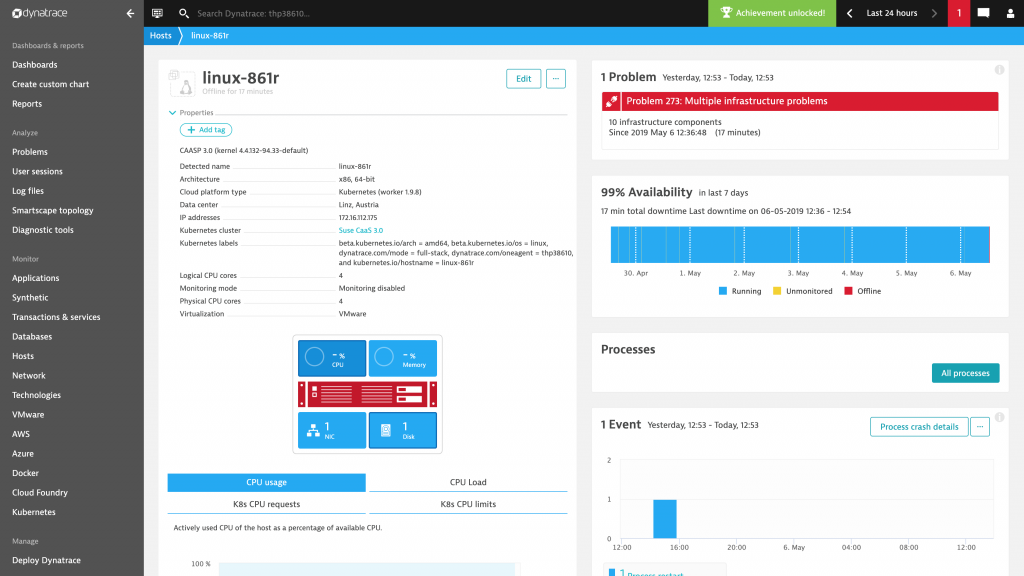The width and height of the screenshot is (1024, 576).
Task: Open more options next to Edit button
Action: pos(556,78)
